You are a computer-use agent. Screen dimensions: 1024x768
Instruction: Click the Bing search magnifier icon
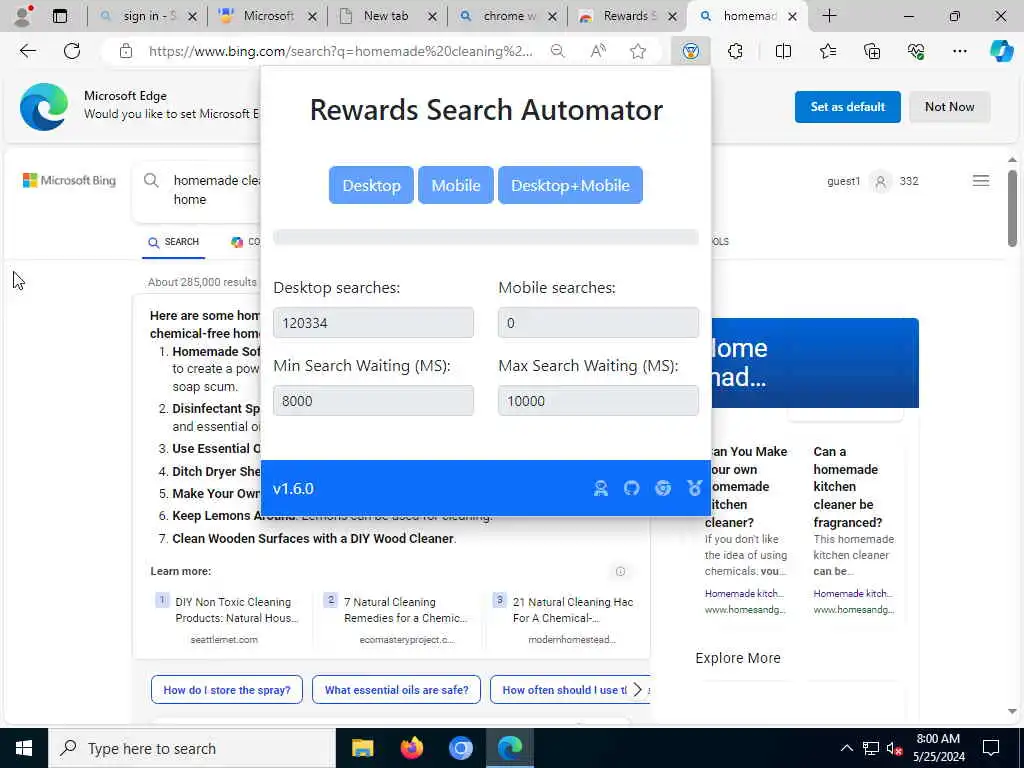151,180
